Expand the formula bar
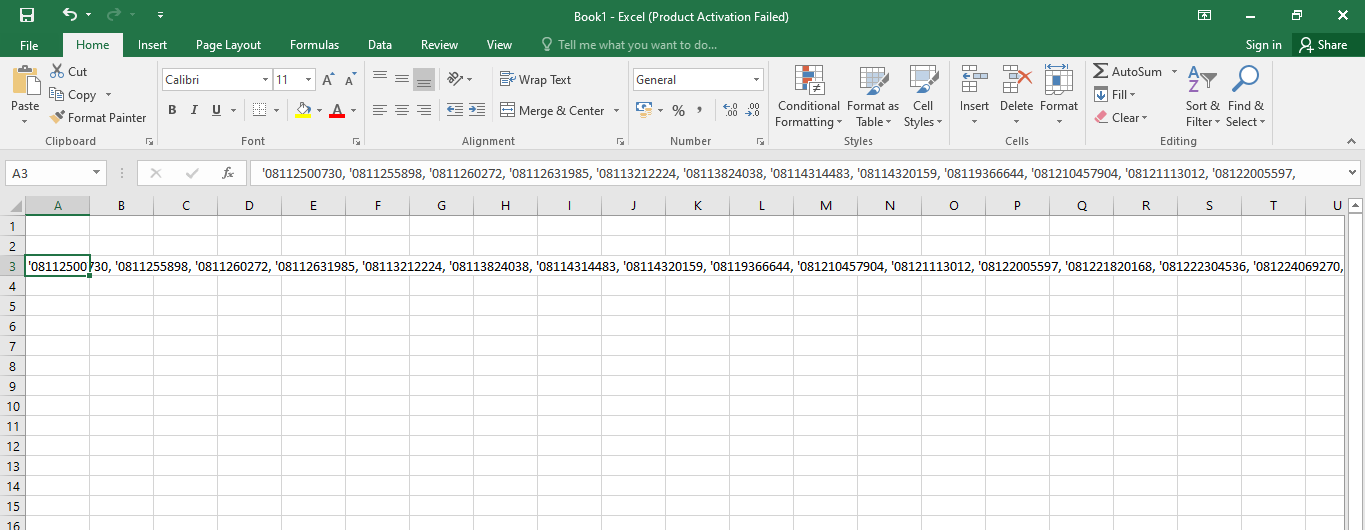The image size is (1365, 530). tap(1352, 173)
